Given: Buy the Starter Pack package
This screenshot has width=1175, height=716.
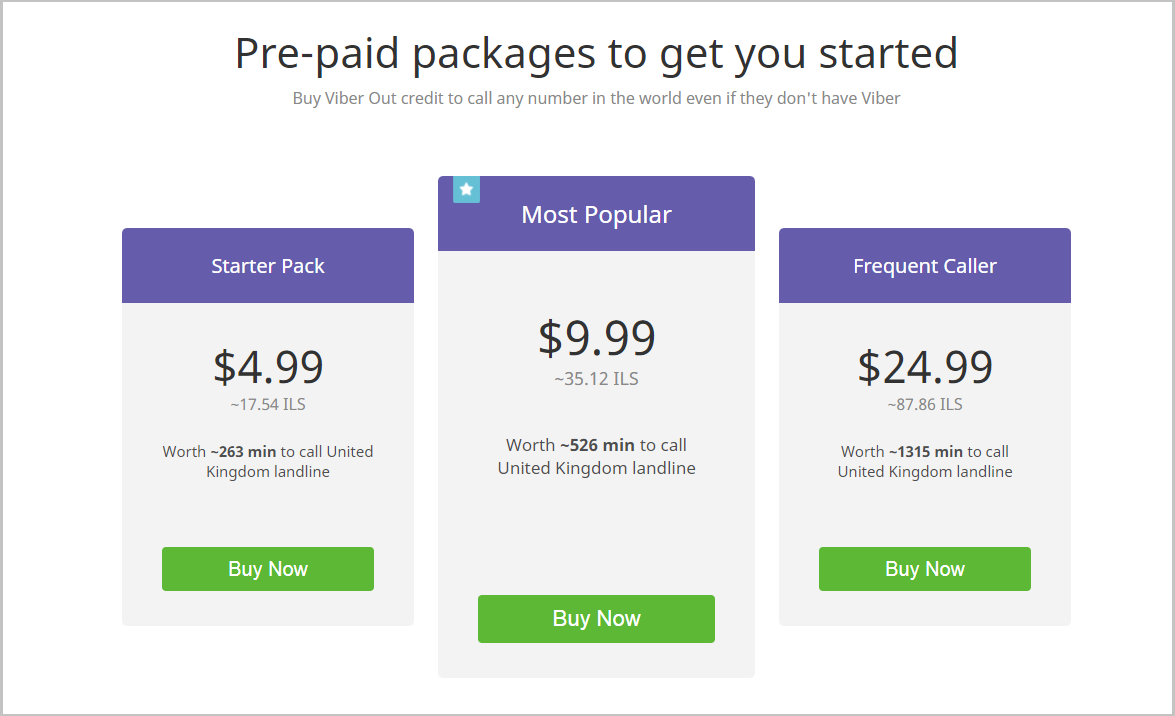Looking at the screenshot, I should 268,569.
